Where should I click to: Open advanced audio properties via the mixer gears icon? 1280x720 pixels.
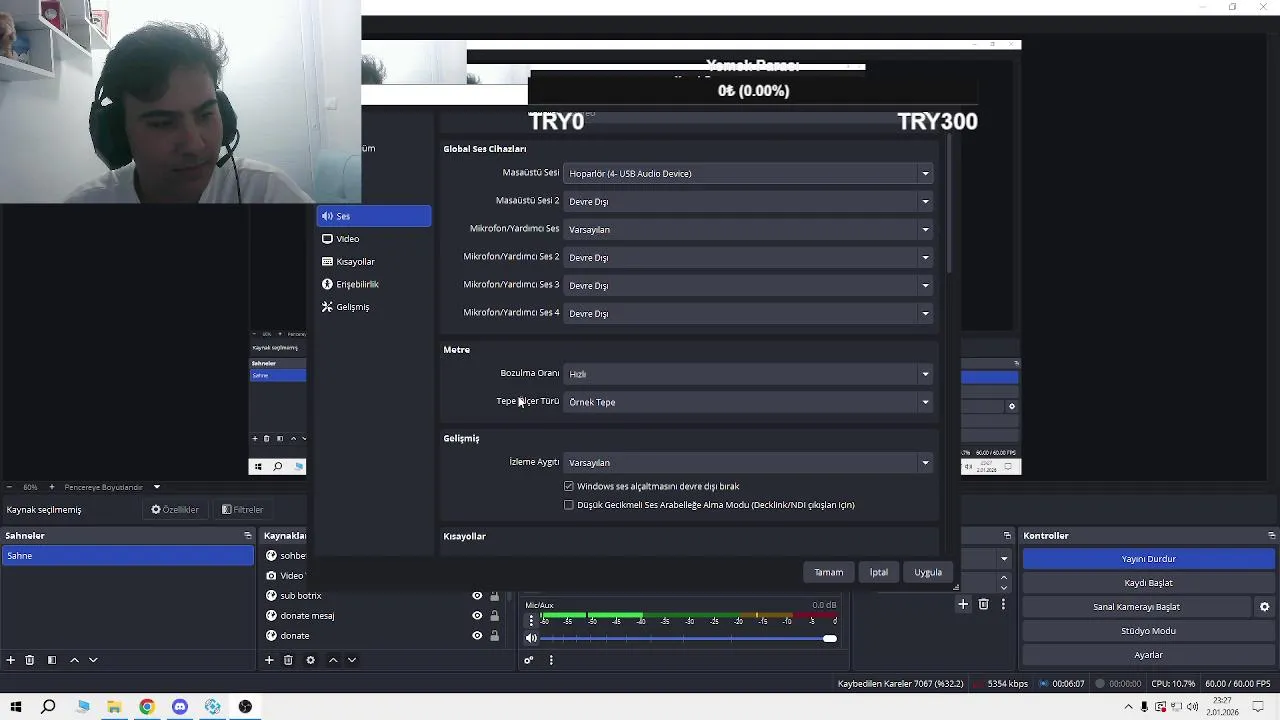pos(529,660)
